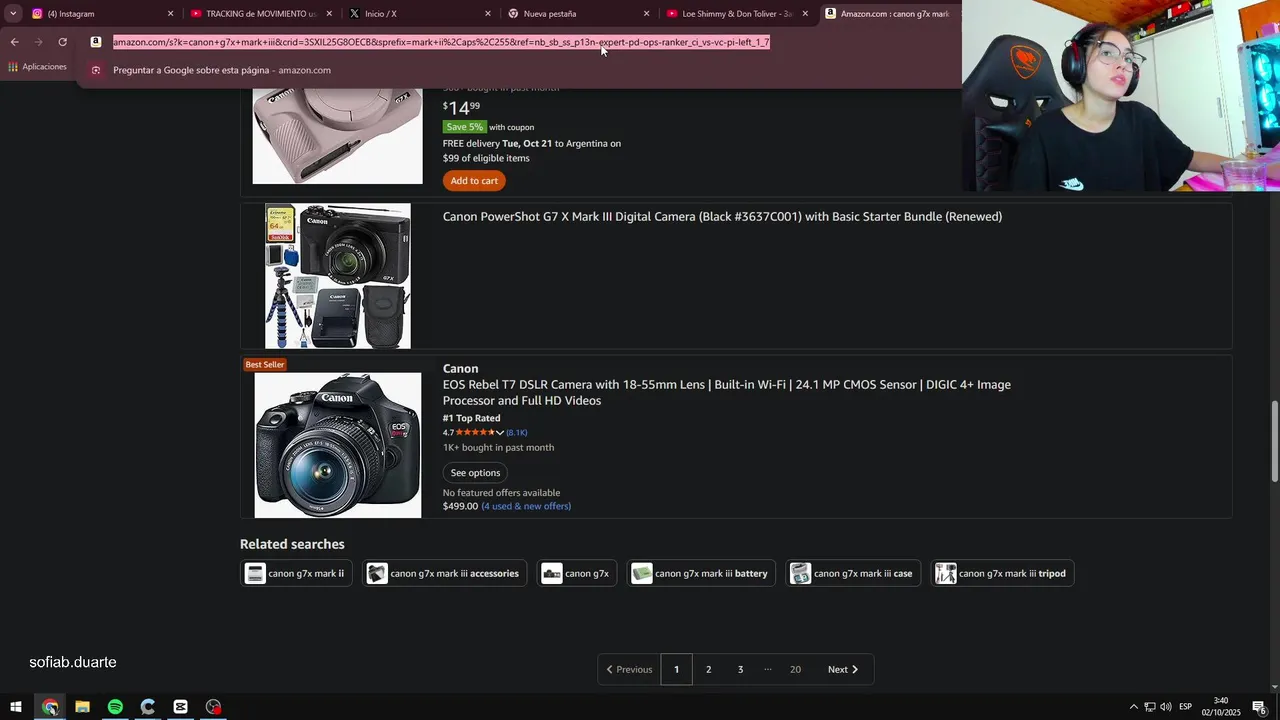Go to results page 20

795,669
